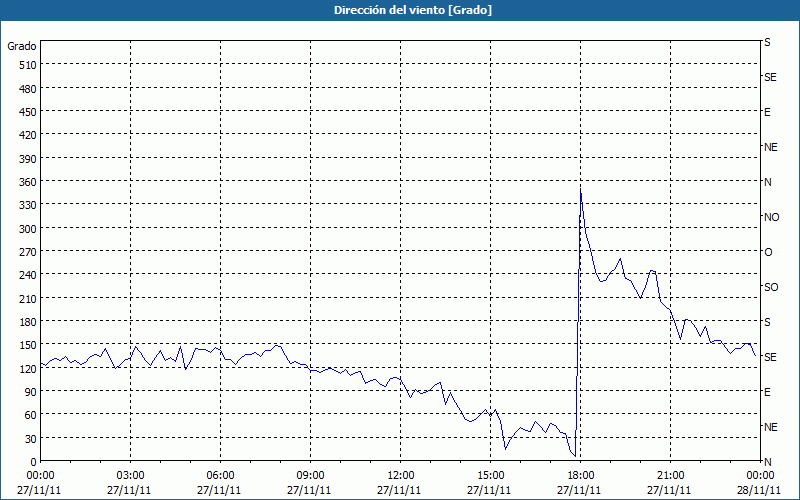Click the wind direction peak near 18:00
The image size is (800, 500).
tap(581, 190)
